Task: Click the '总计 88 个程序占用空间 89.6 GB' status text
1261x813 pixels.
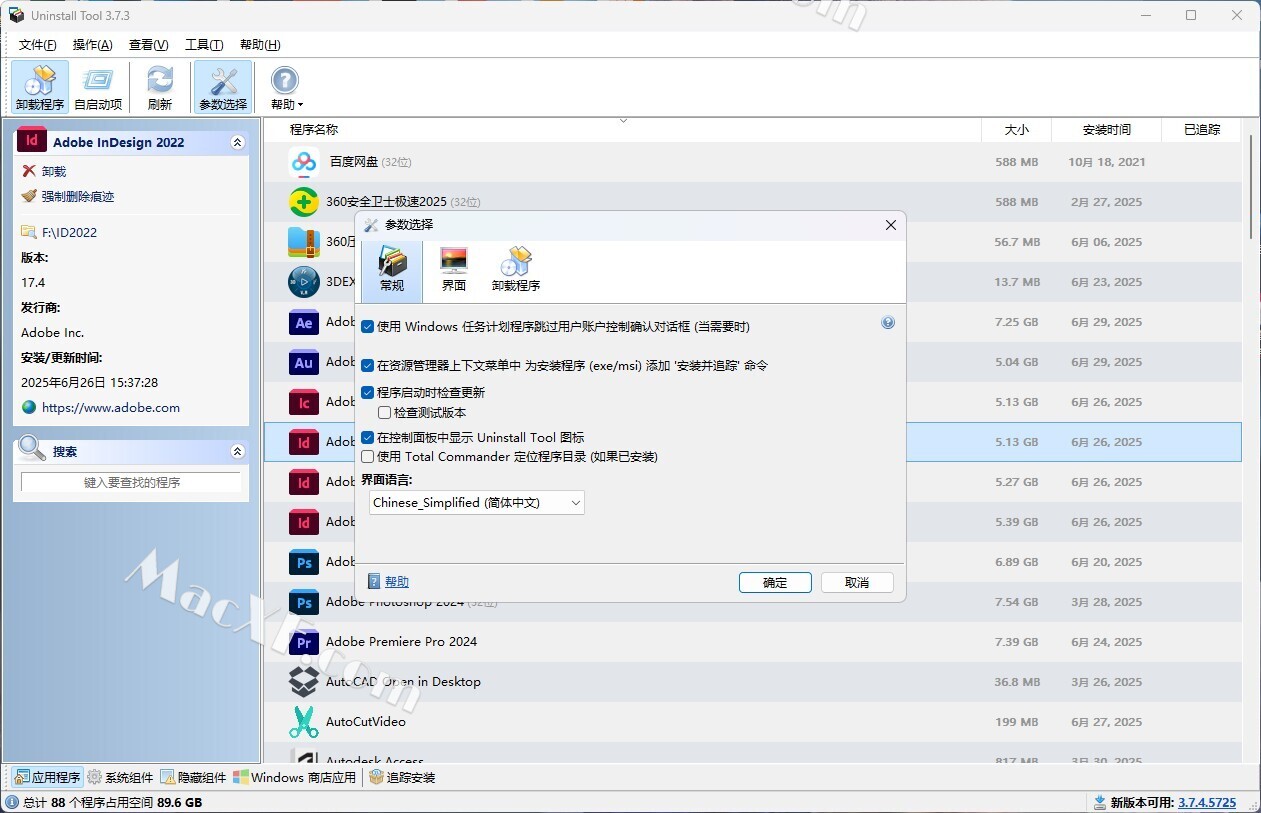Action: point(112,802)
